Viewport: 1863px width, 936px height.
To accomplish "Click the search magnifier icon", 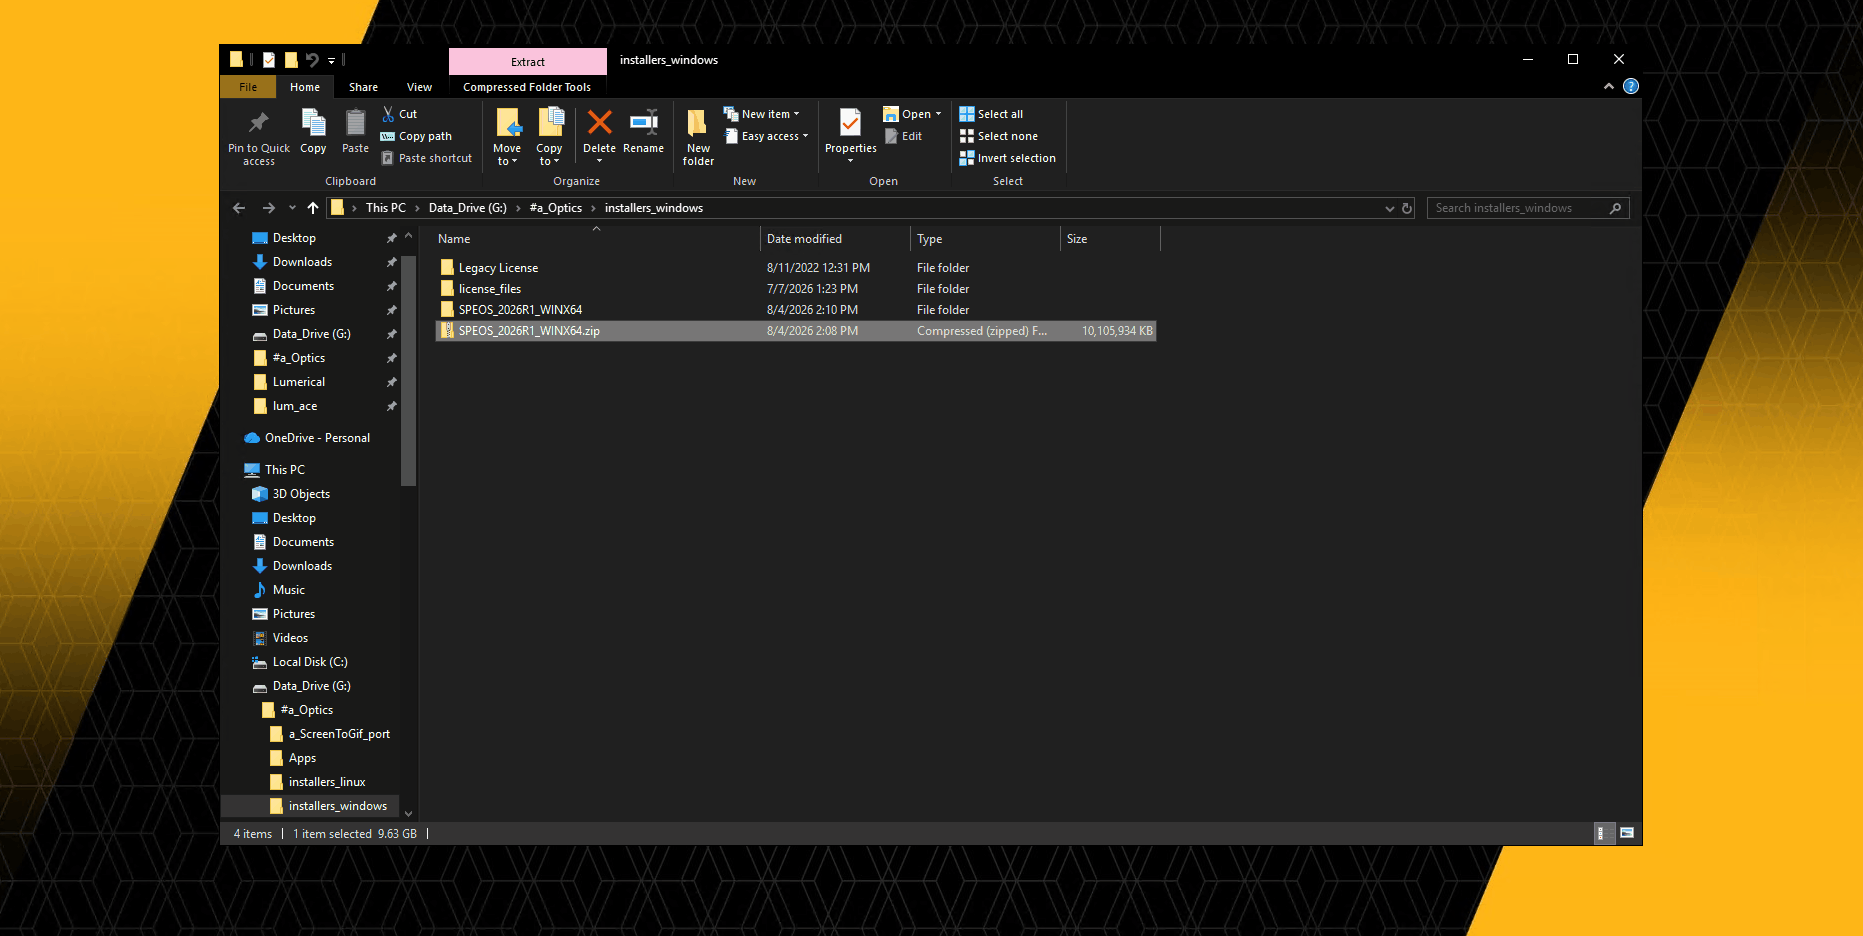I will point(1615,208).
